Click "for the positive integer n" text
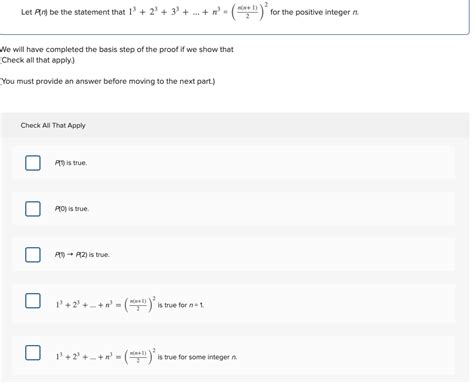The width and height of the screenshot is (474, 384). (x=314, y=12)
